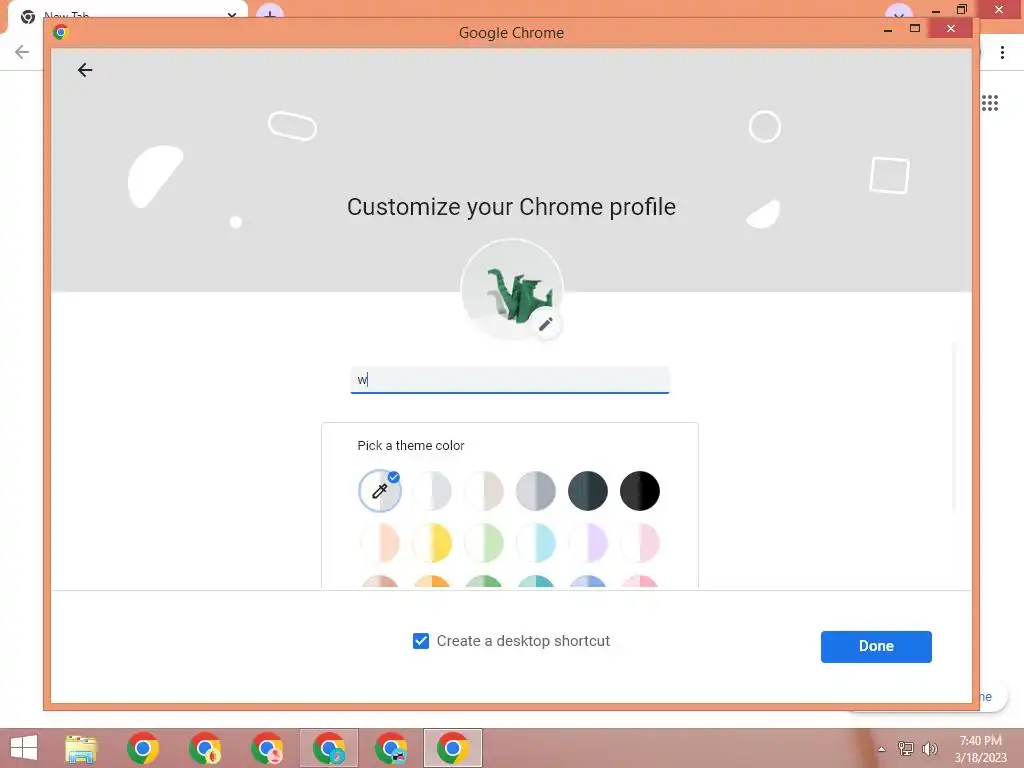This screenshot has width=1024, height=768.
Task: Pick the black theme color
Action: [x=640, y=491]
